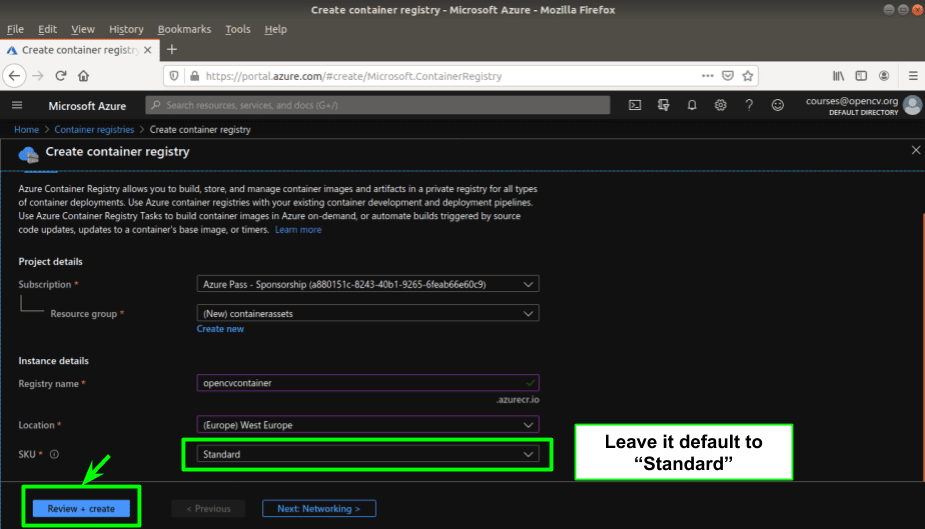This screenshot has height=529, width=925.
Task: Open the File menu
Action: pos(15,29)
